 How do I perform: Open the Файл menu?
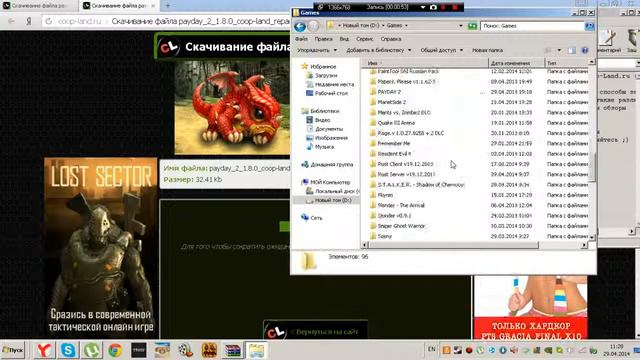pyautogui.click(x=301, y=39)
